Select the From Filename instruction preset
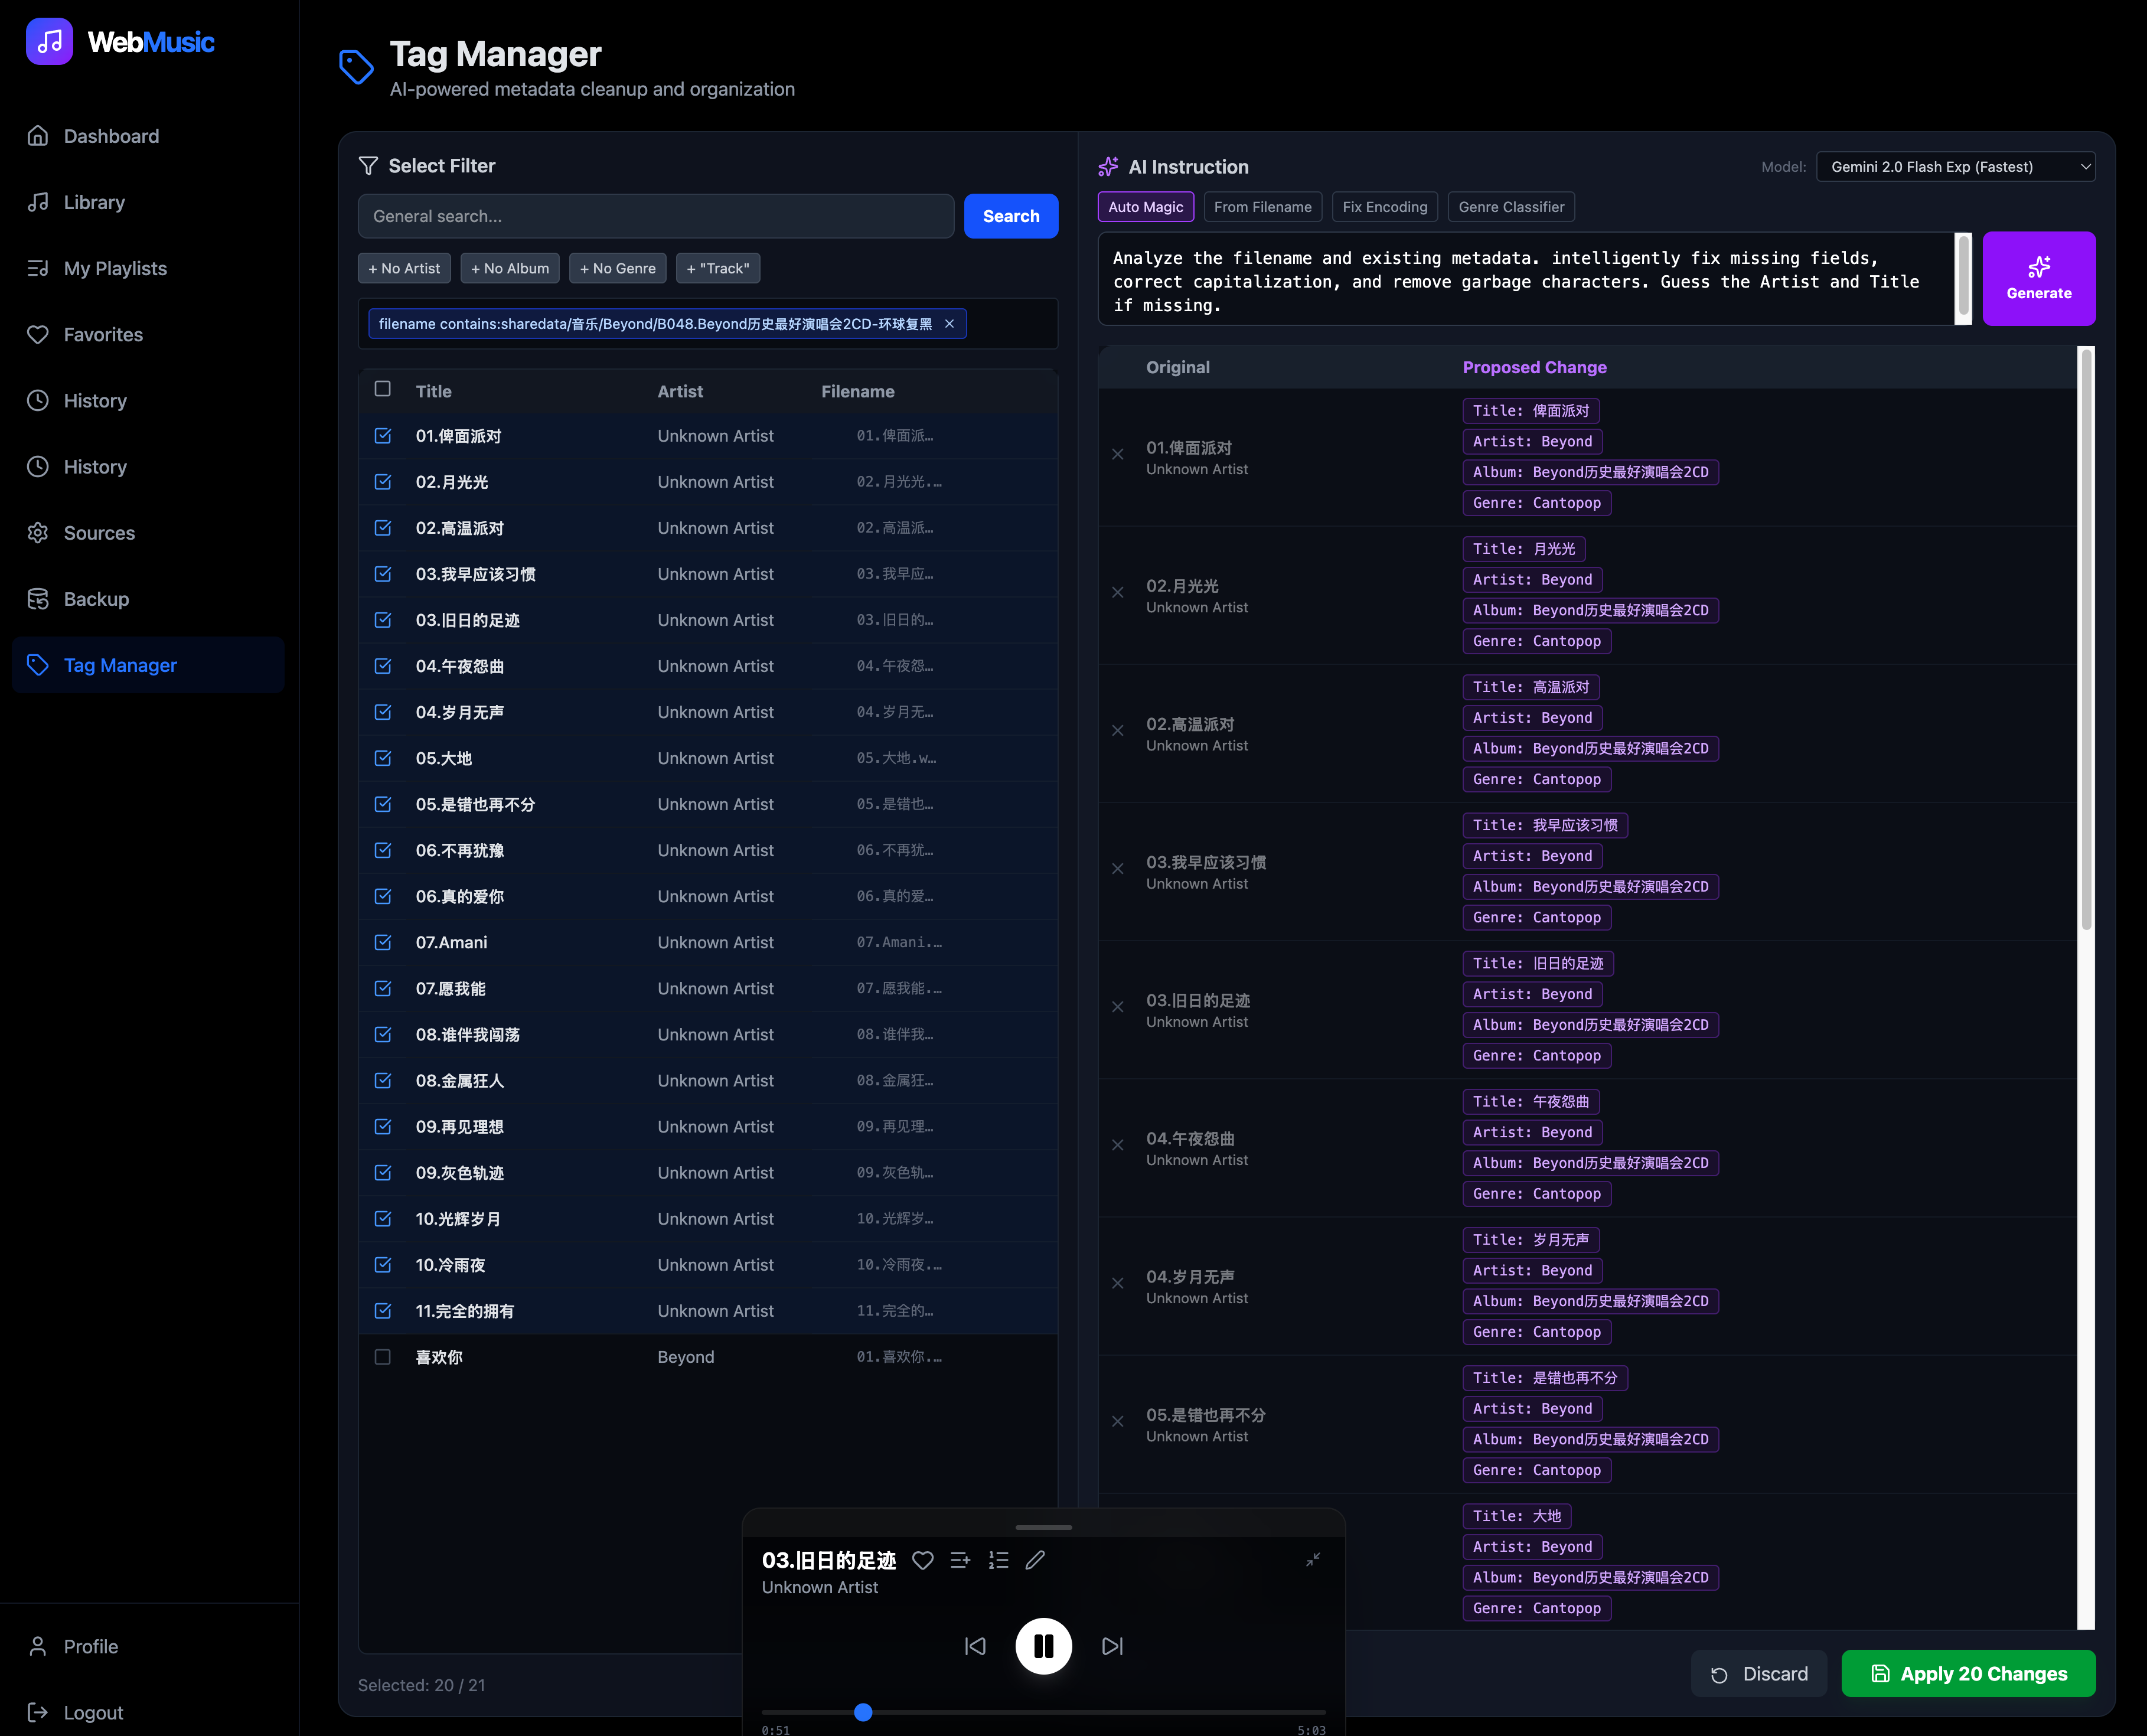The height and width of the screenshot is (1736, 2147). [1262, 207]
